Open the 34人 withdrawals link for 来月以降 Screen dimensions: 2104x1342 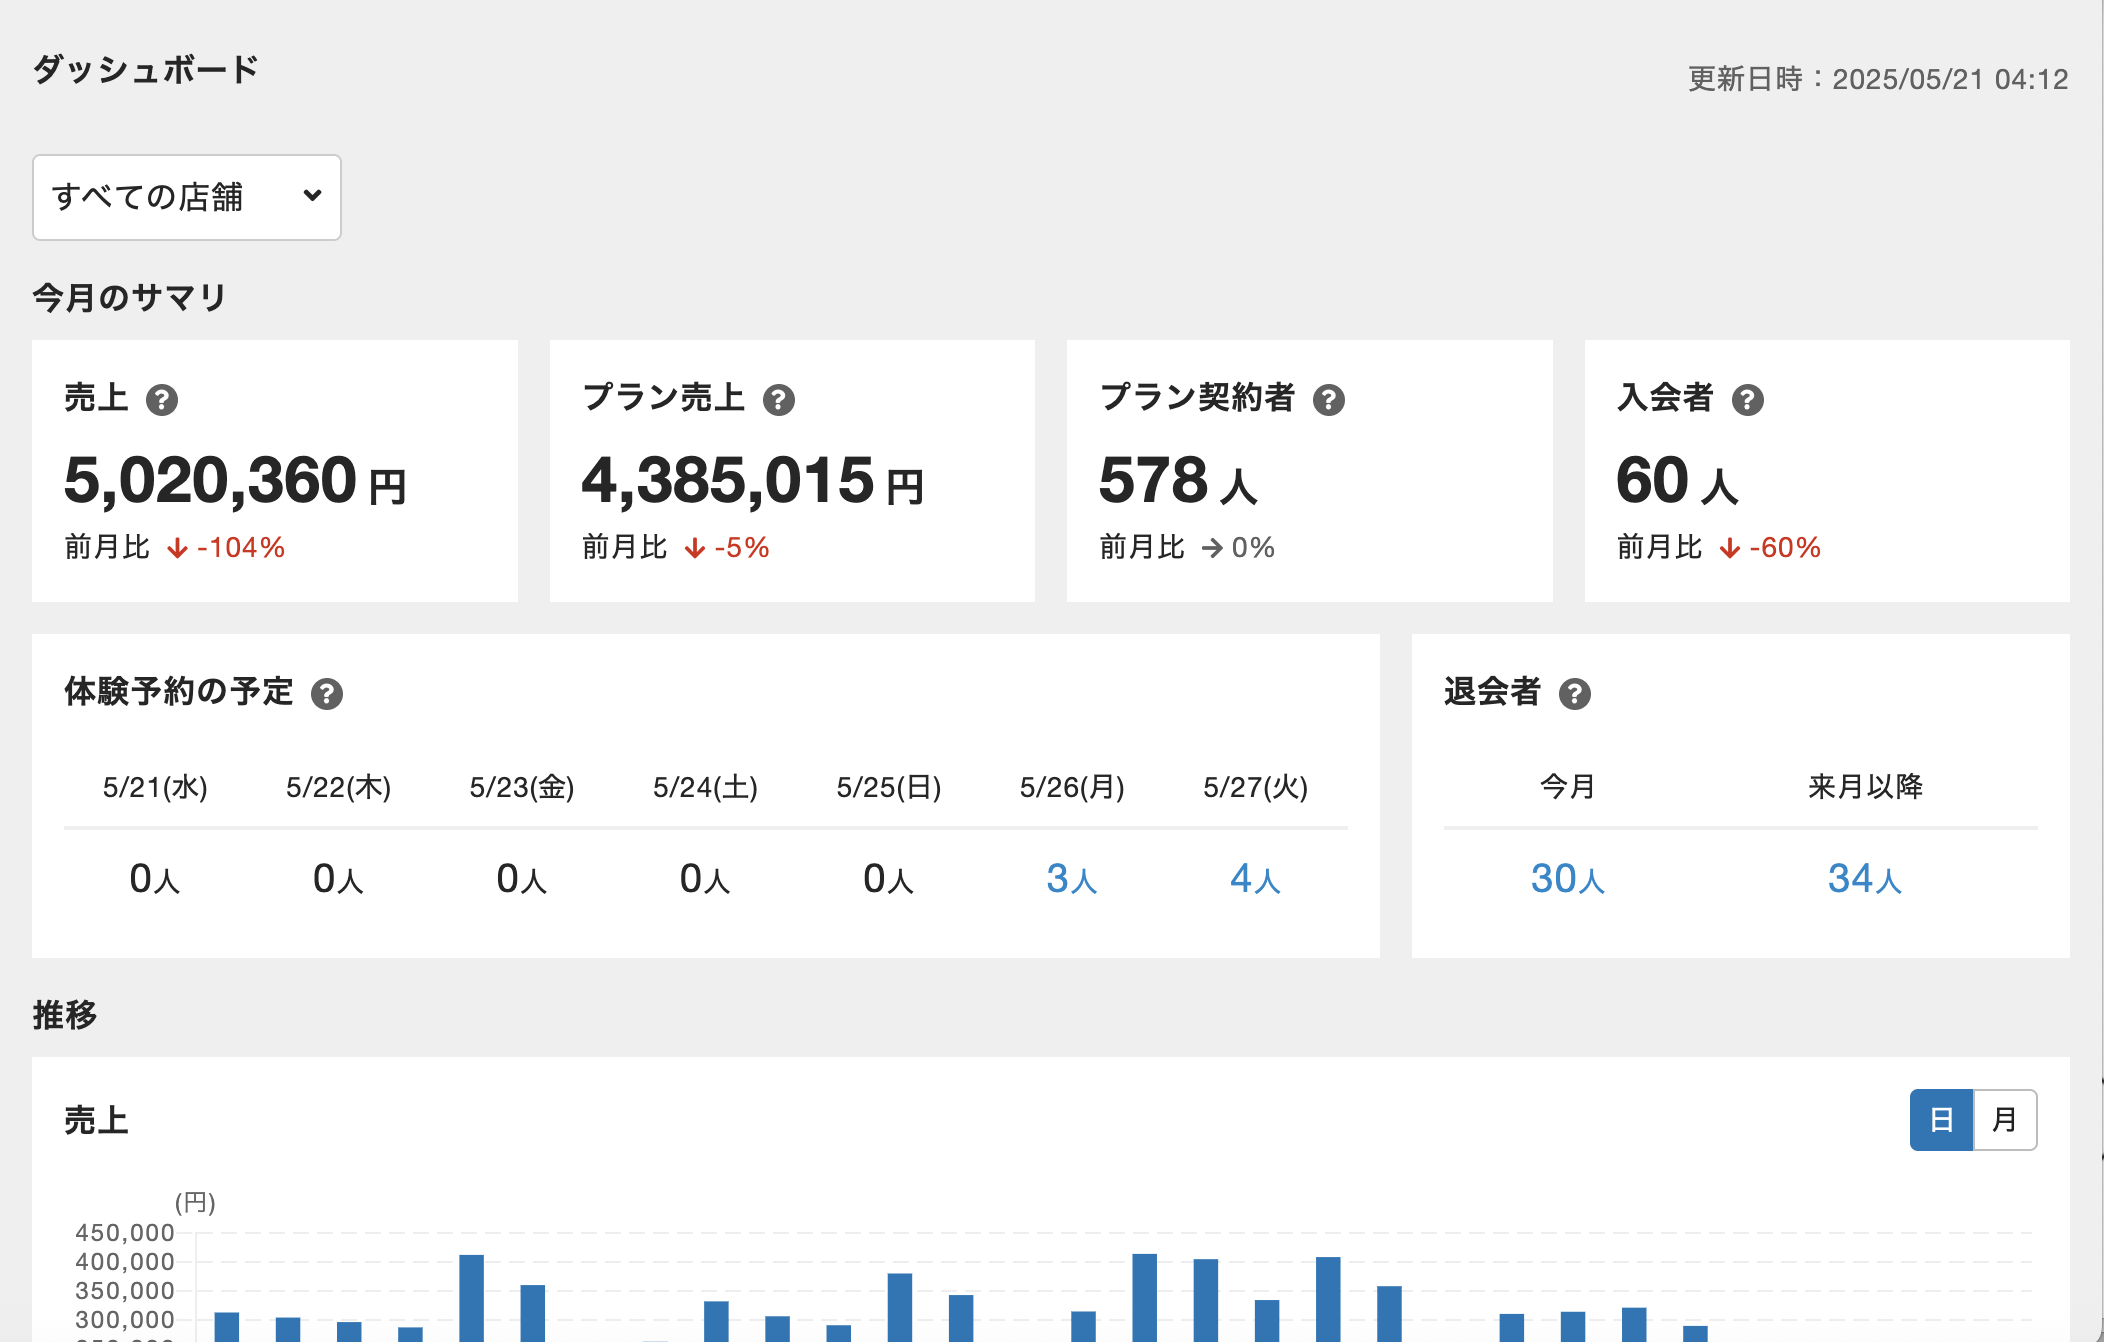click(x=1864, y=879)
